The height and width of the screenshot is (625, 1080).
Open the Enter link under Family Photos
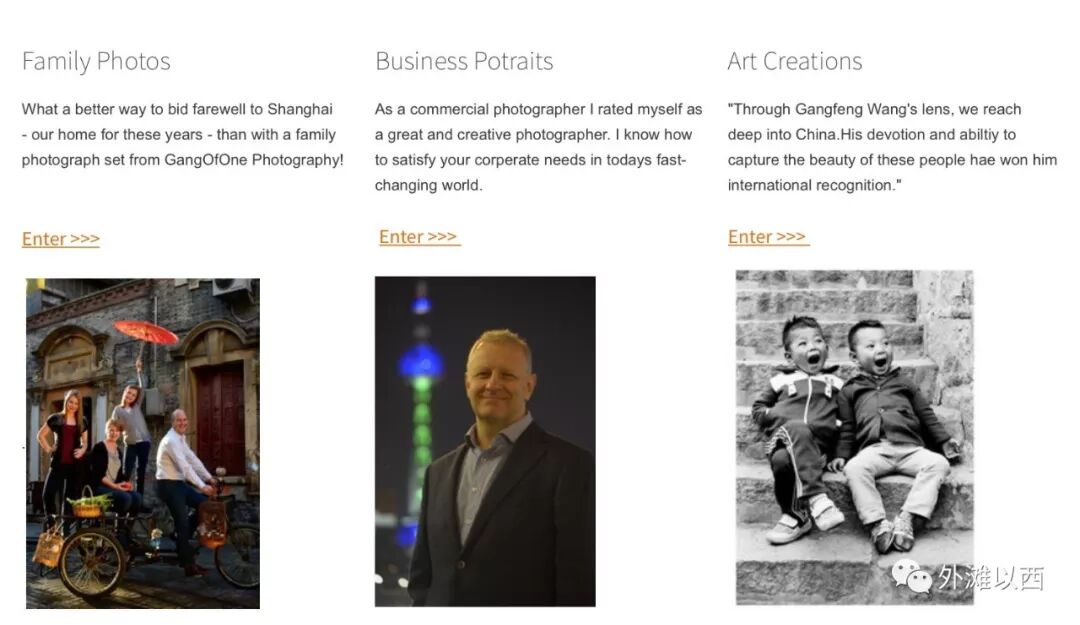(61, 239)
